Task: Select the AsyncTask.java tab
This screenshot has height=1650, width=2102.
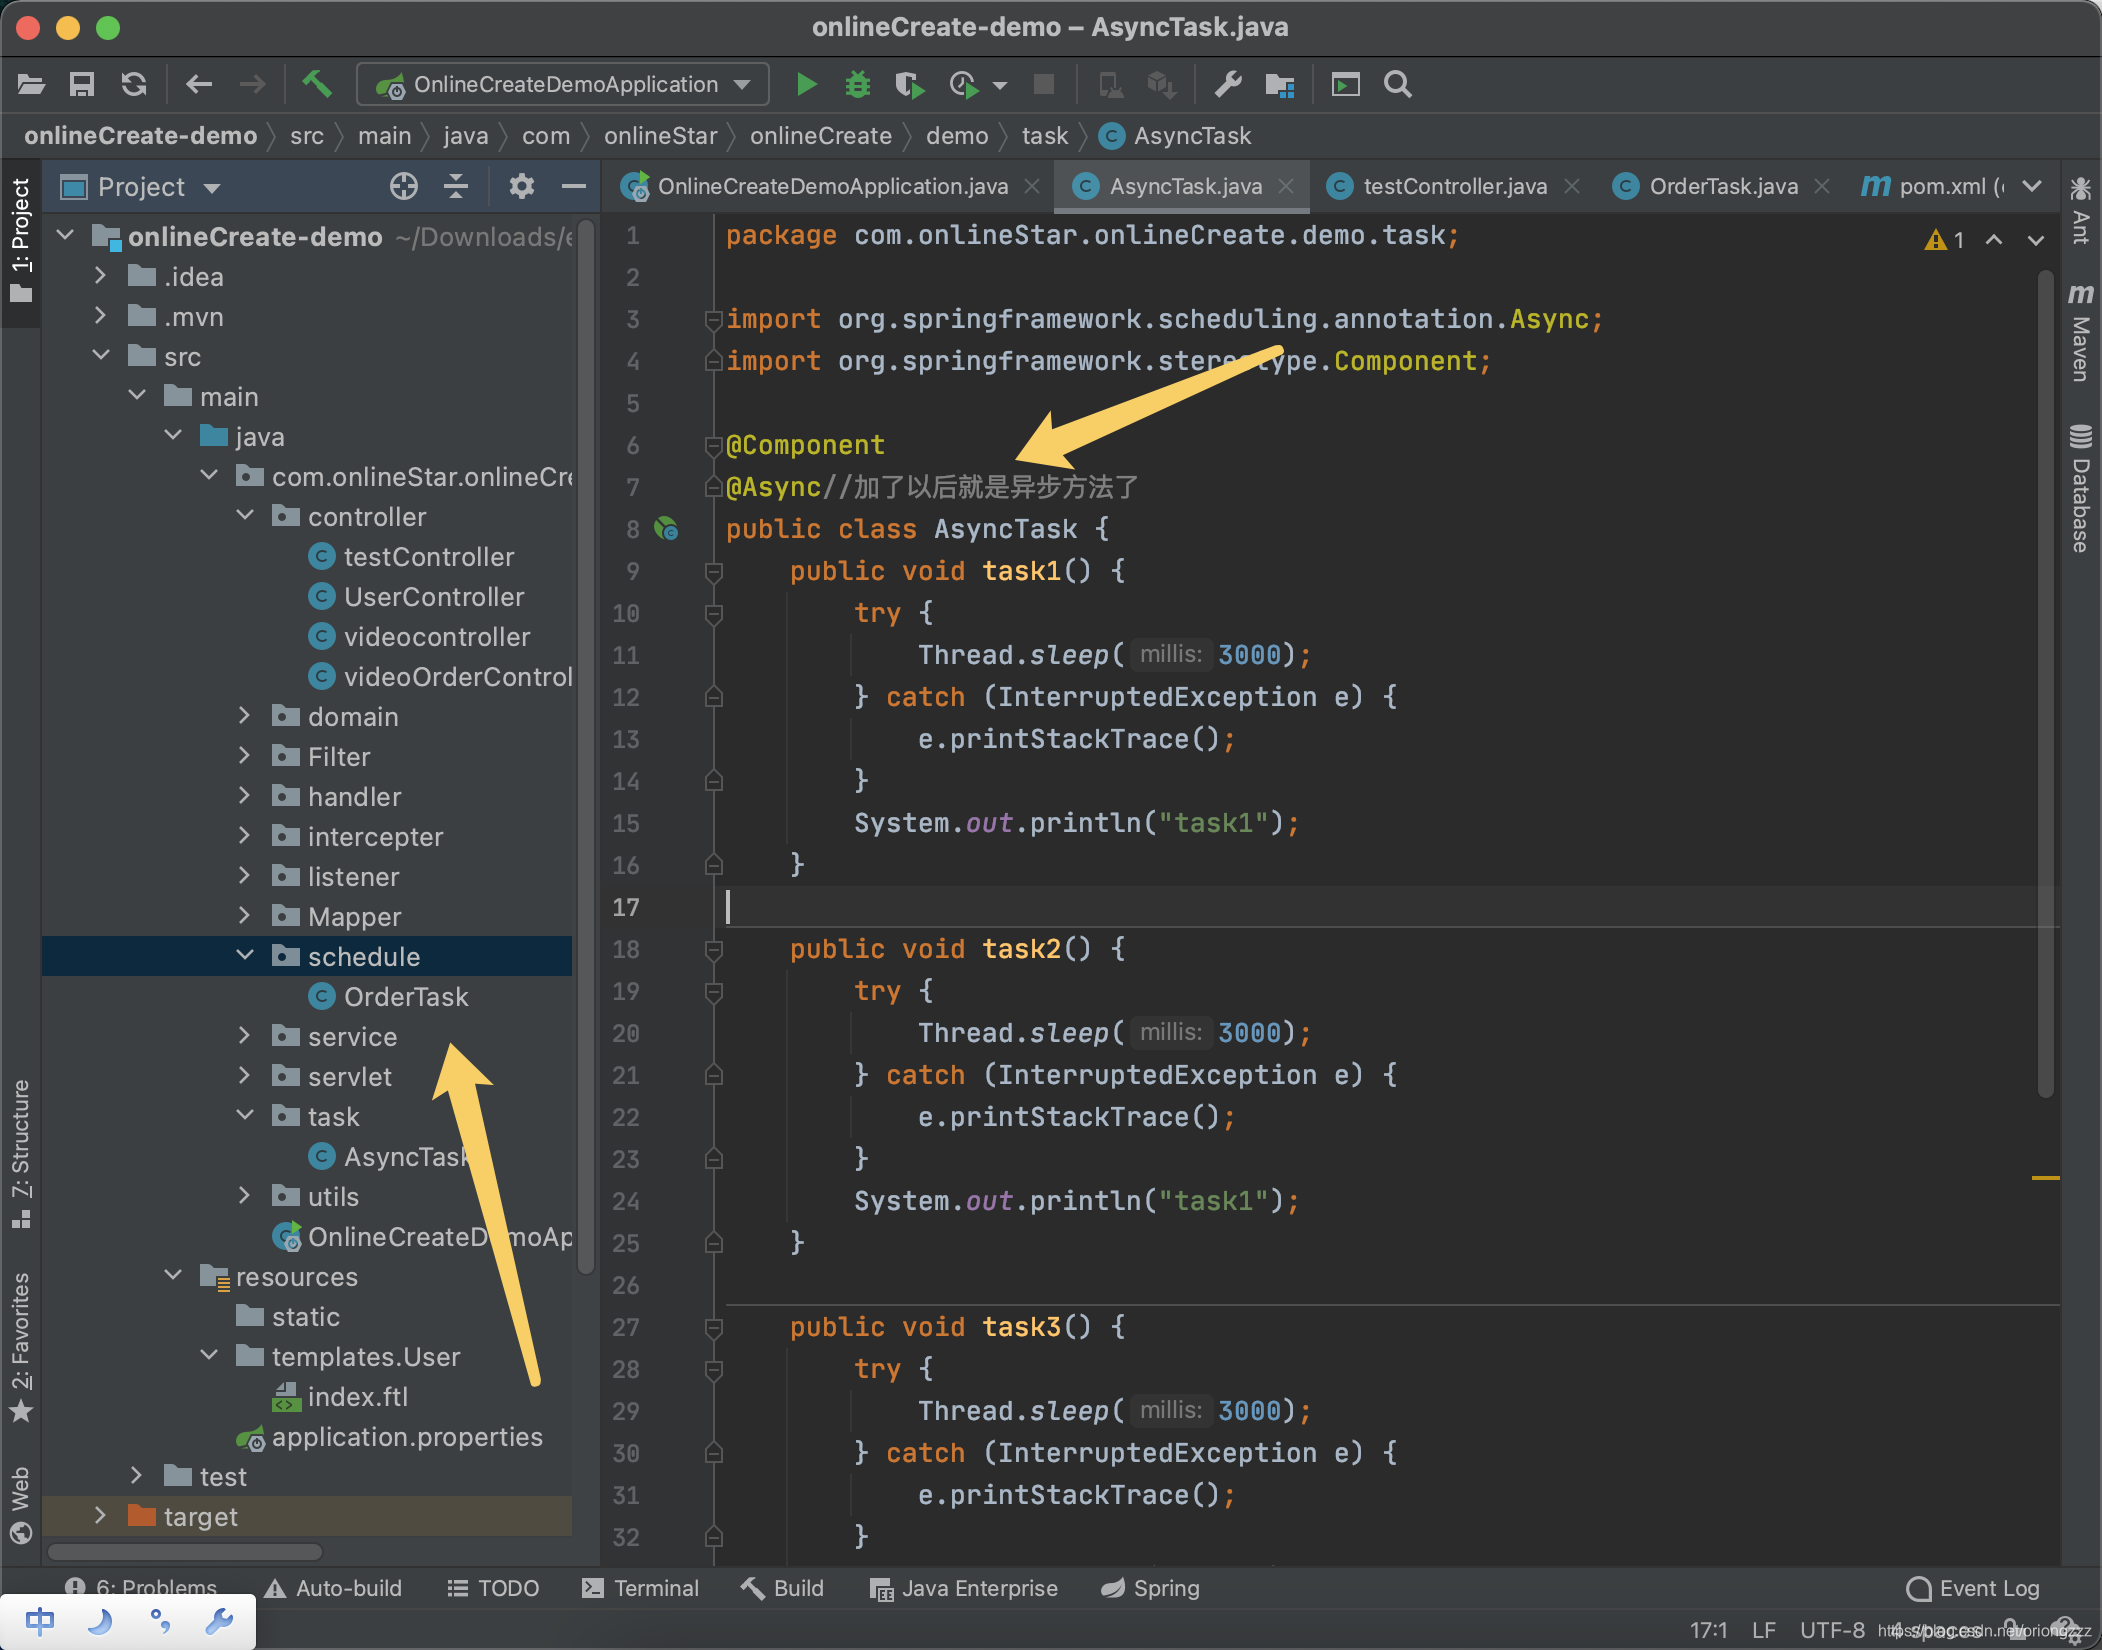Action: pos(1182,188)
